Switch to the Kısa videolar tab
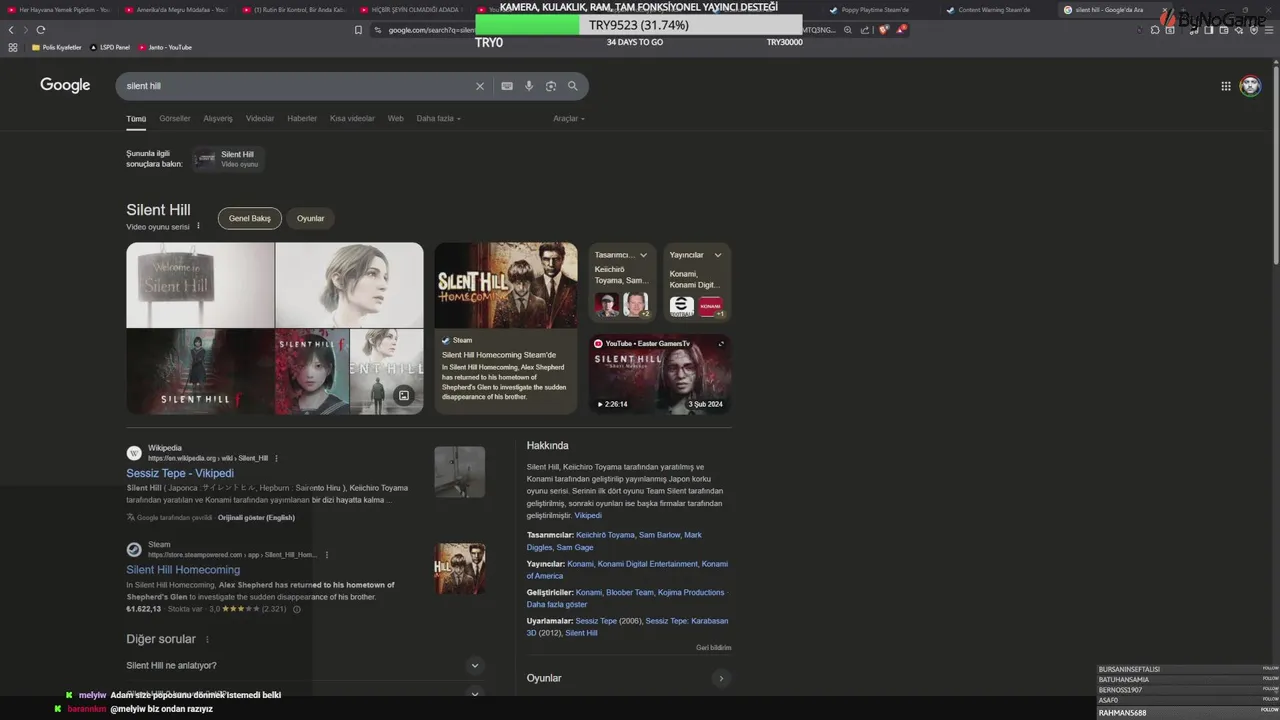Viewport: 1280px width, 720px height. click(x=352, y=118)
